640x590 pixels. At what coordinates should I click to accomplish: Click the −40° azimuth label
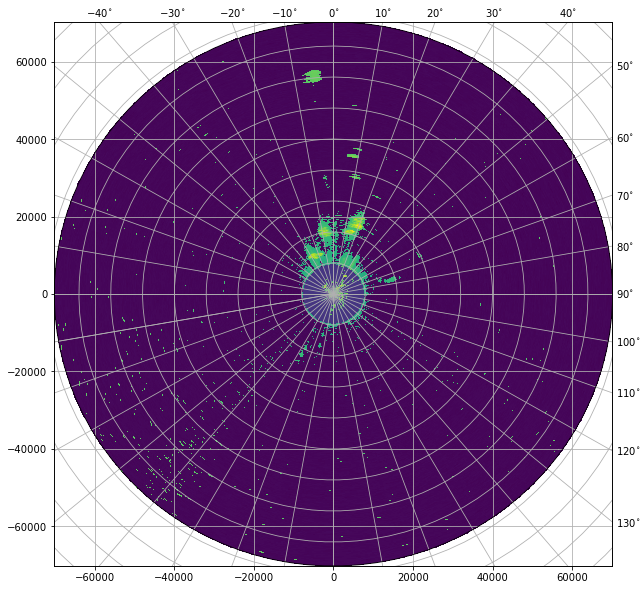(x=100, y=13)
